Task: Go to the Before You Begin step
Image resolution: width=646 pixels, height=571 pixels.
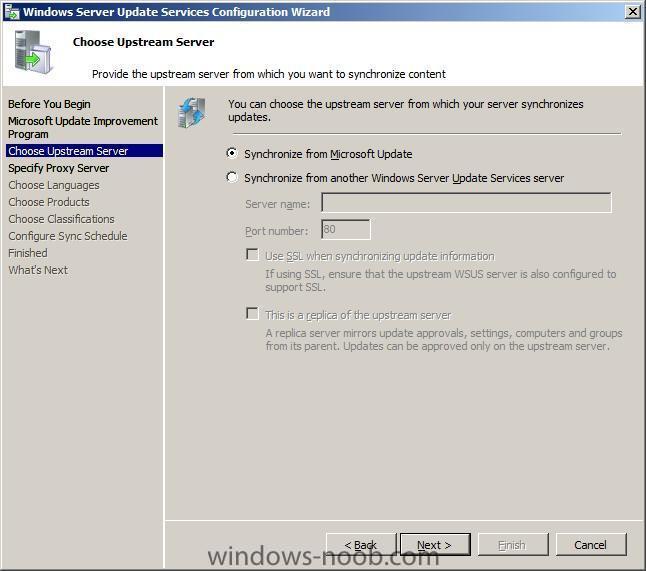Action: 49,104
